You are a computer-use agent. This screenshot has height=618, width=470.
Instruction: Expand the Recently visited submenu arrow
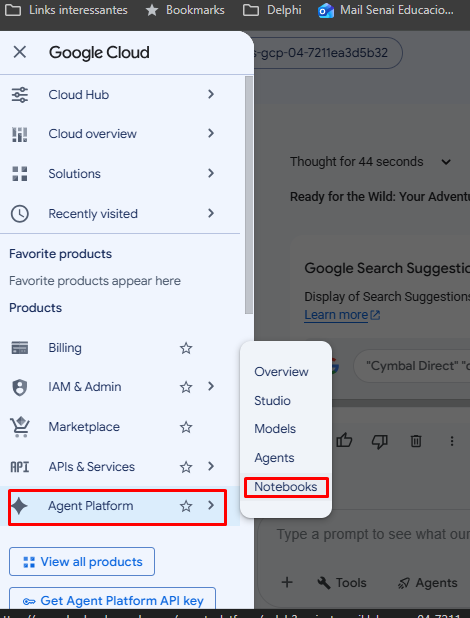(211, 213)
